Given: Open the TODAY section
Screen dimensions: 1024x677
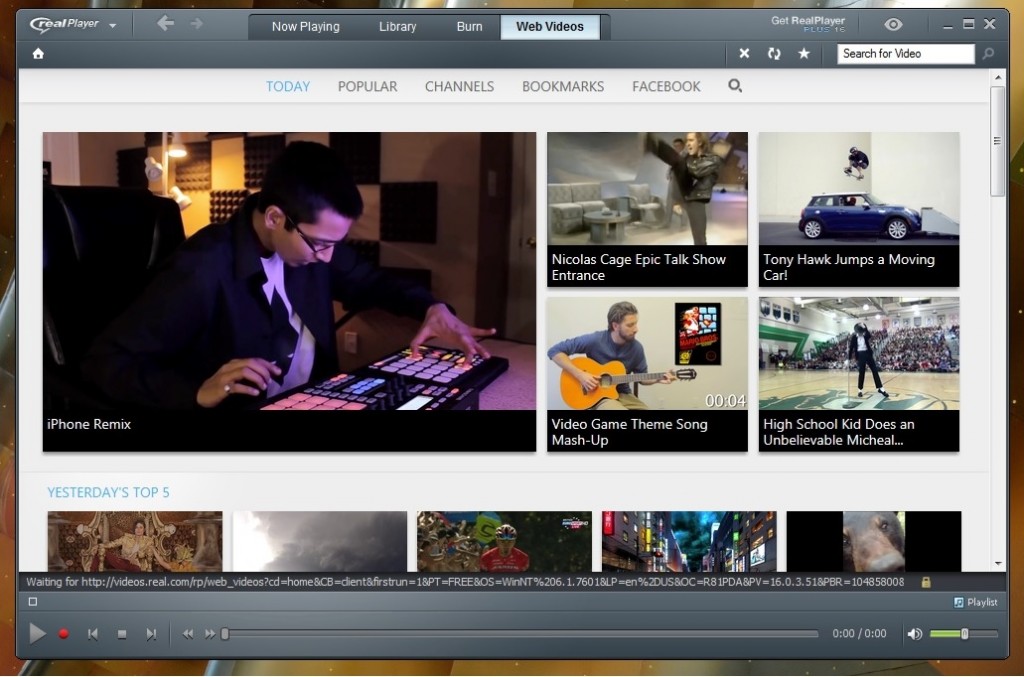Looking at the screenshot, I should [287, 86].
